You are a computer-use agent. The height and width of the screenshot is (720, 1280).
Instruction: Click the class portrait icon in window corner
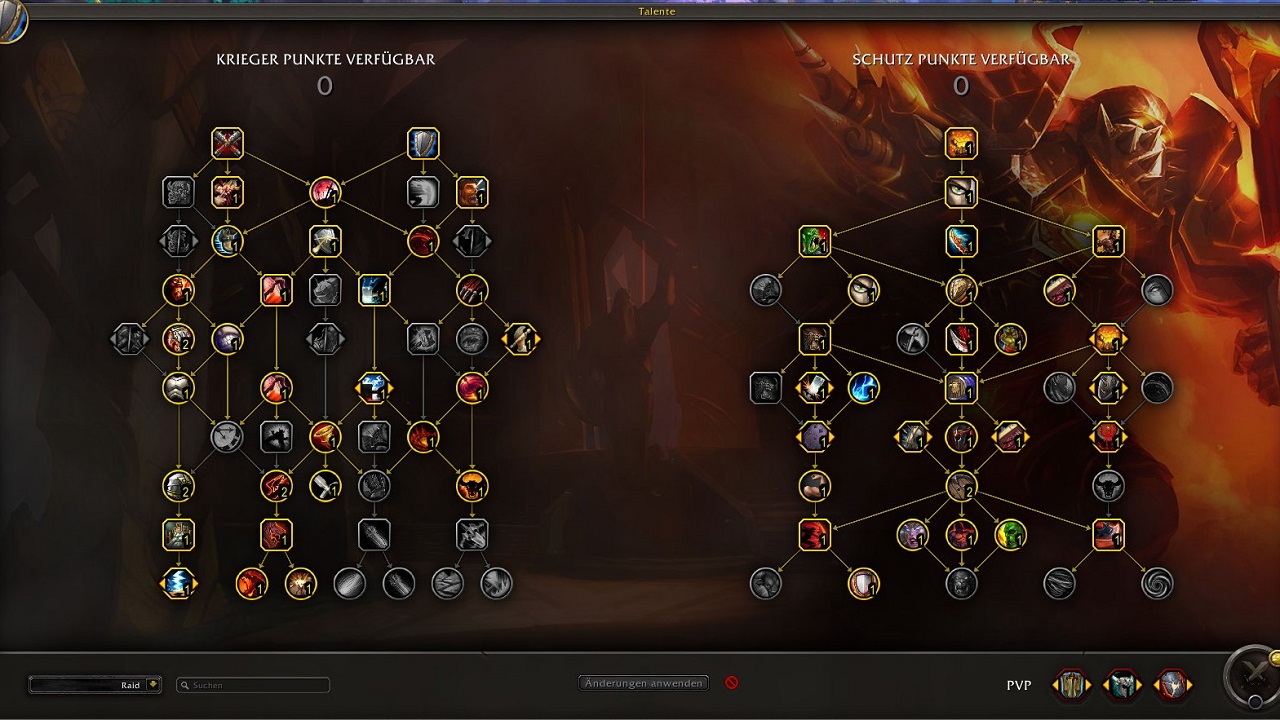tap(12, 20)
